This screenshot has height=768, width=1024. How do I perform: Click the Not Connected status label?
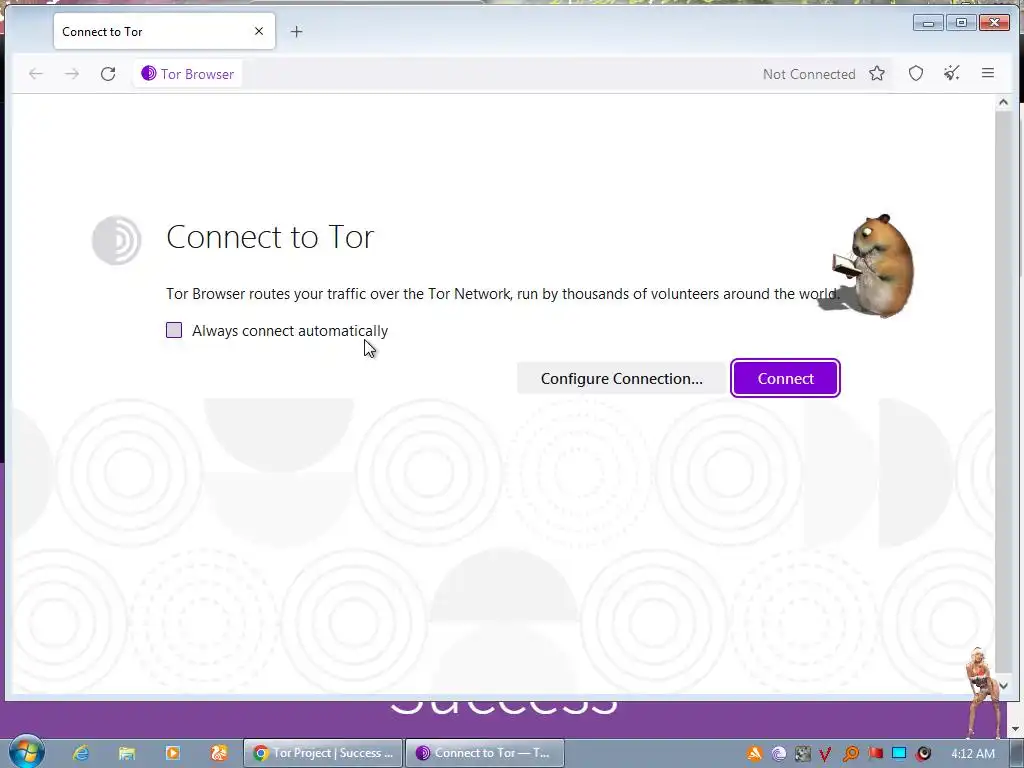pyautogui.click(x=808, y=74)
